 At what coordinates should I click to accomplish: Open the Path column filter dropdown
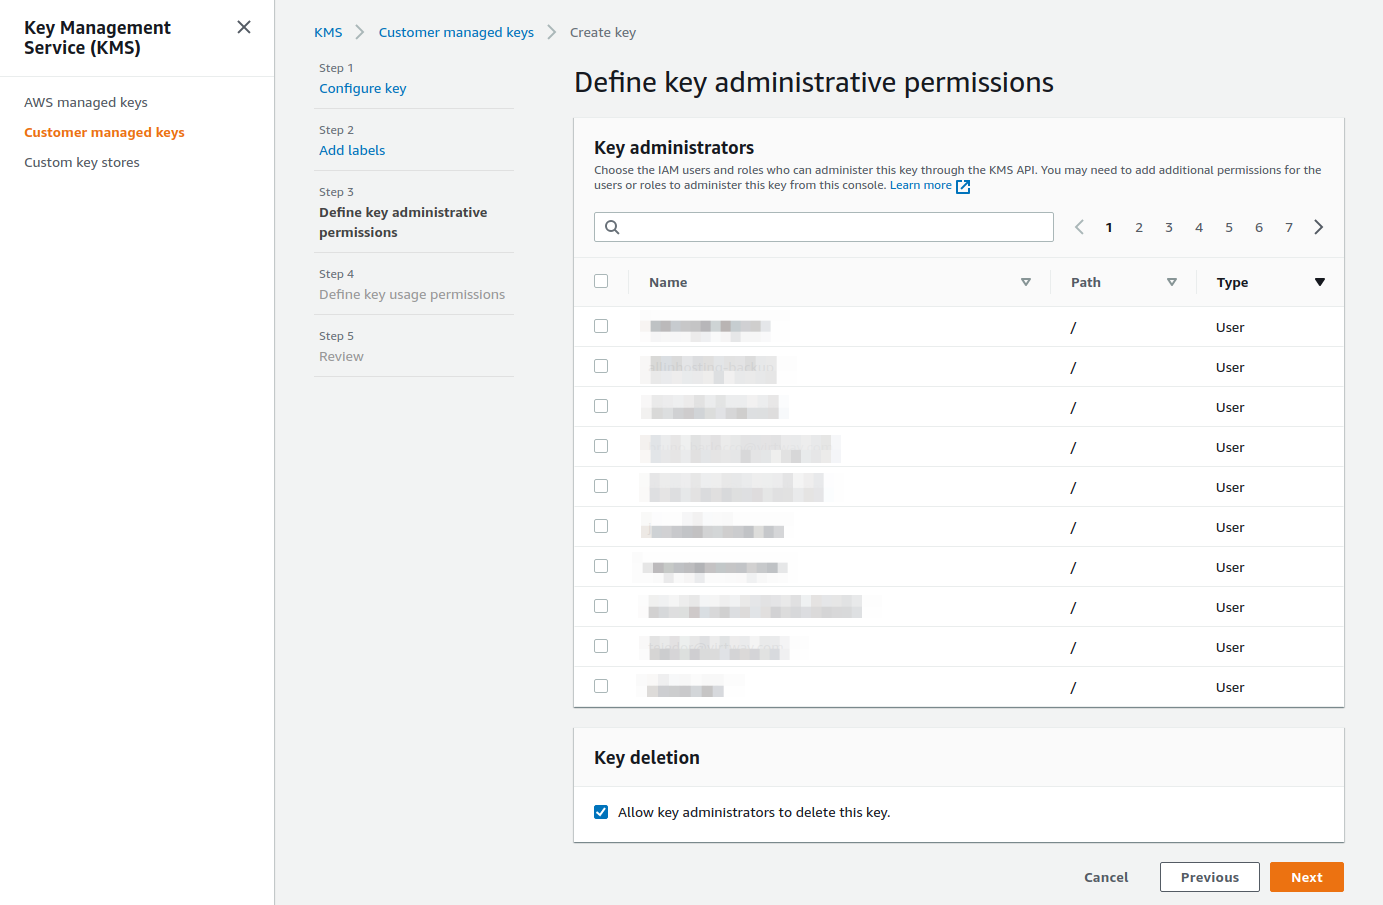(x=1171, y=282)
